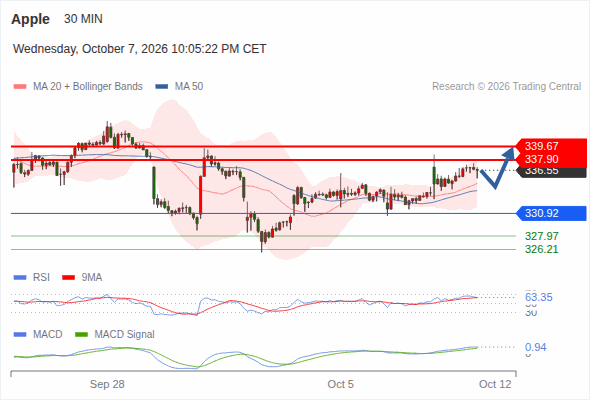Click the MACD legend swatch
This screenshot has height=400, width=590.
click(20, 335)
